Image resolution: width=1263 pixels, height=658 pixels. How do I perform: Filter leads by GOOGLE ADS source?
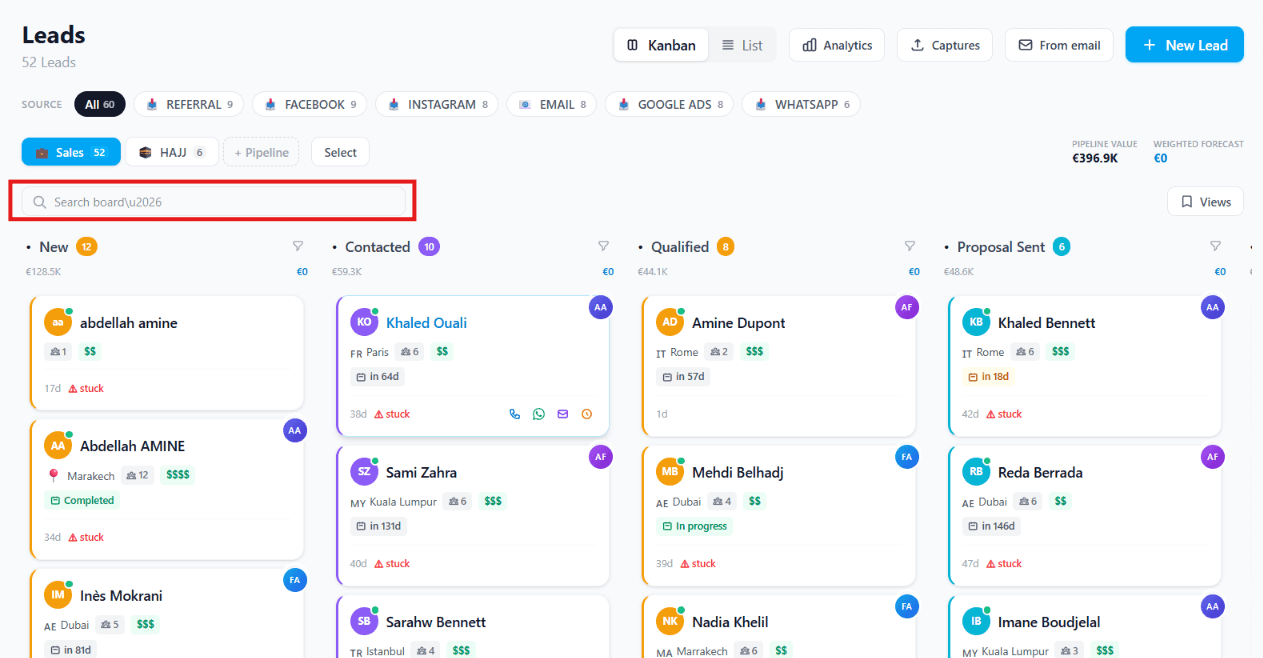[x=669, y=104]
